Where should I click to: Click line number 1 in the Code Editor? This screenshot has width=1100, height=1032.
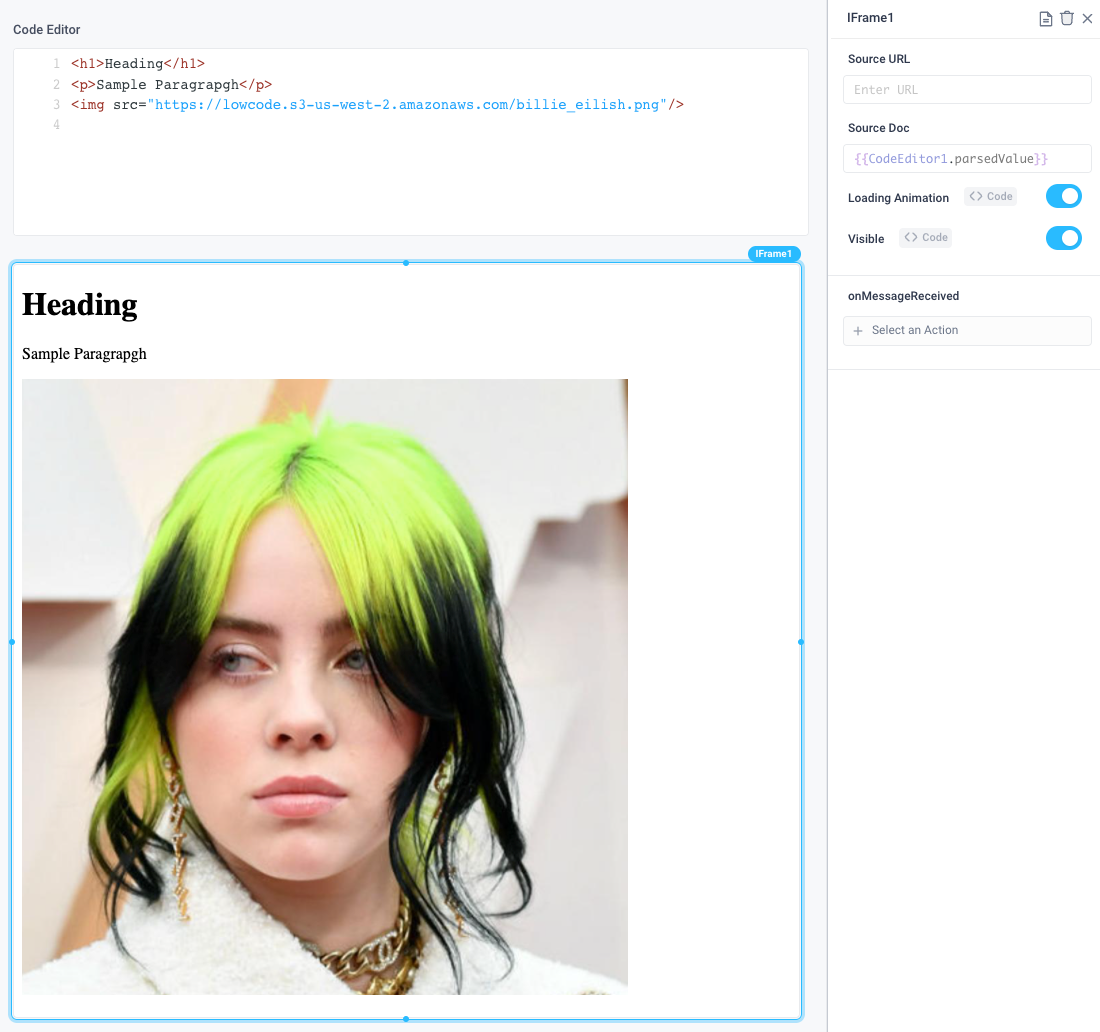tap(56, 63)
